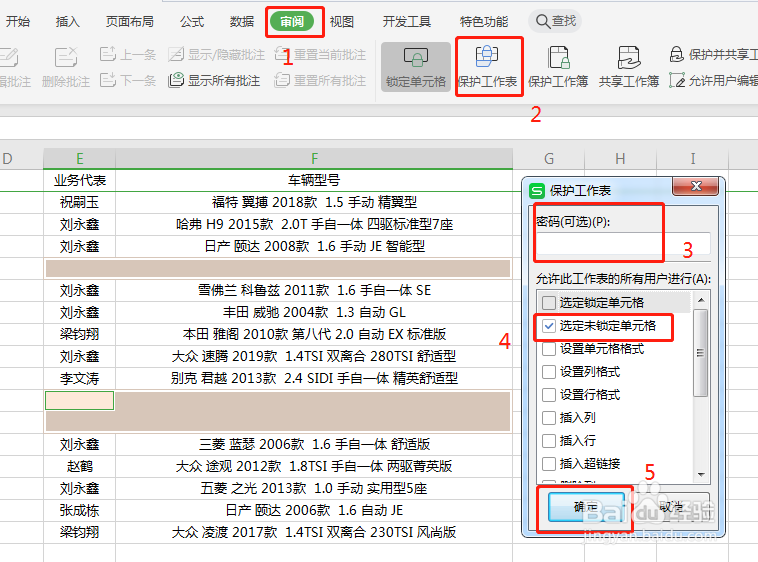Viewport: 758px width, 562px height.
Task: Click cell 丰田 威驰 2004款
Action: [x=314, y=312]
